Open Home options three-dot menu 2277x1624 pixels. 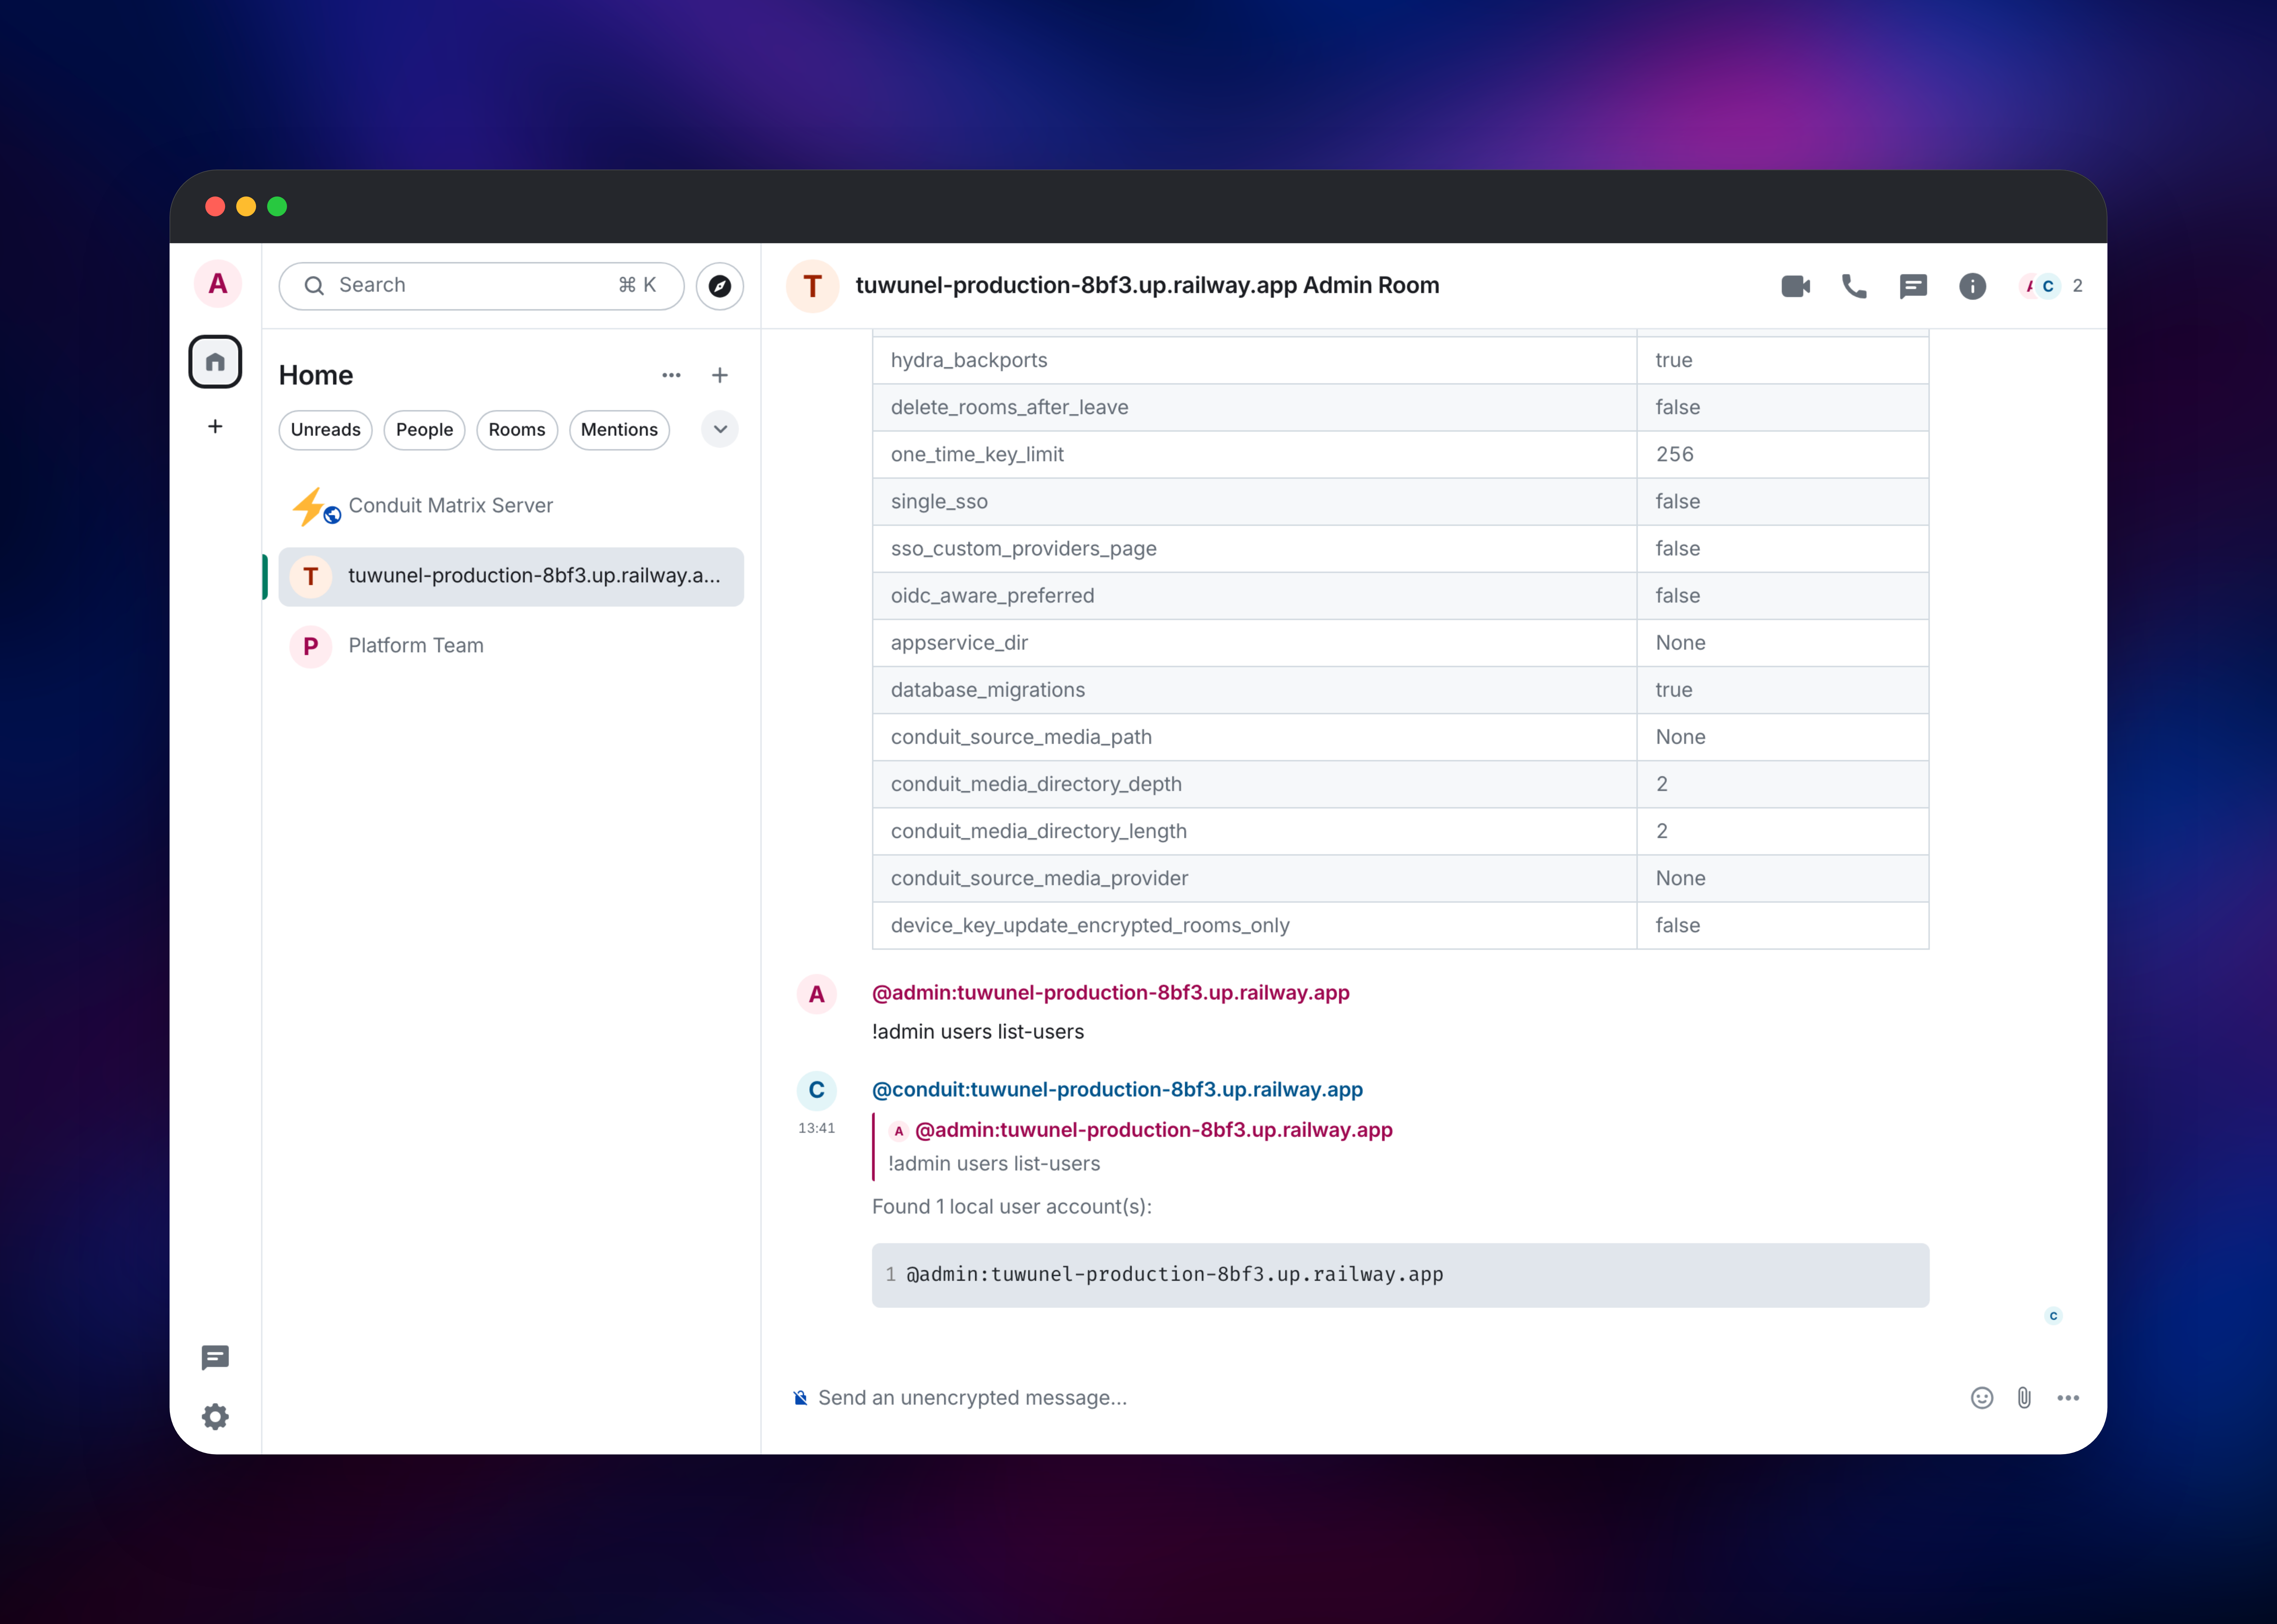pos(671,375)
